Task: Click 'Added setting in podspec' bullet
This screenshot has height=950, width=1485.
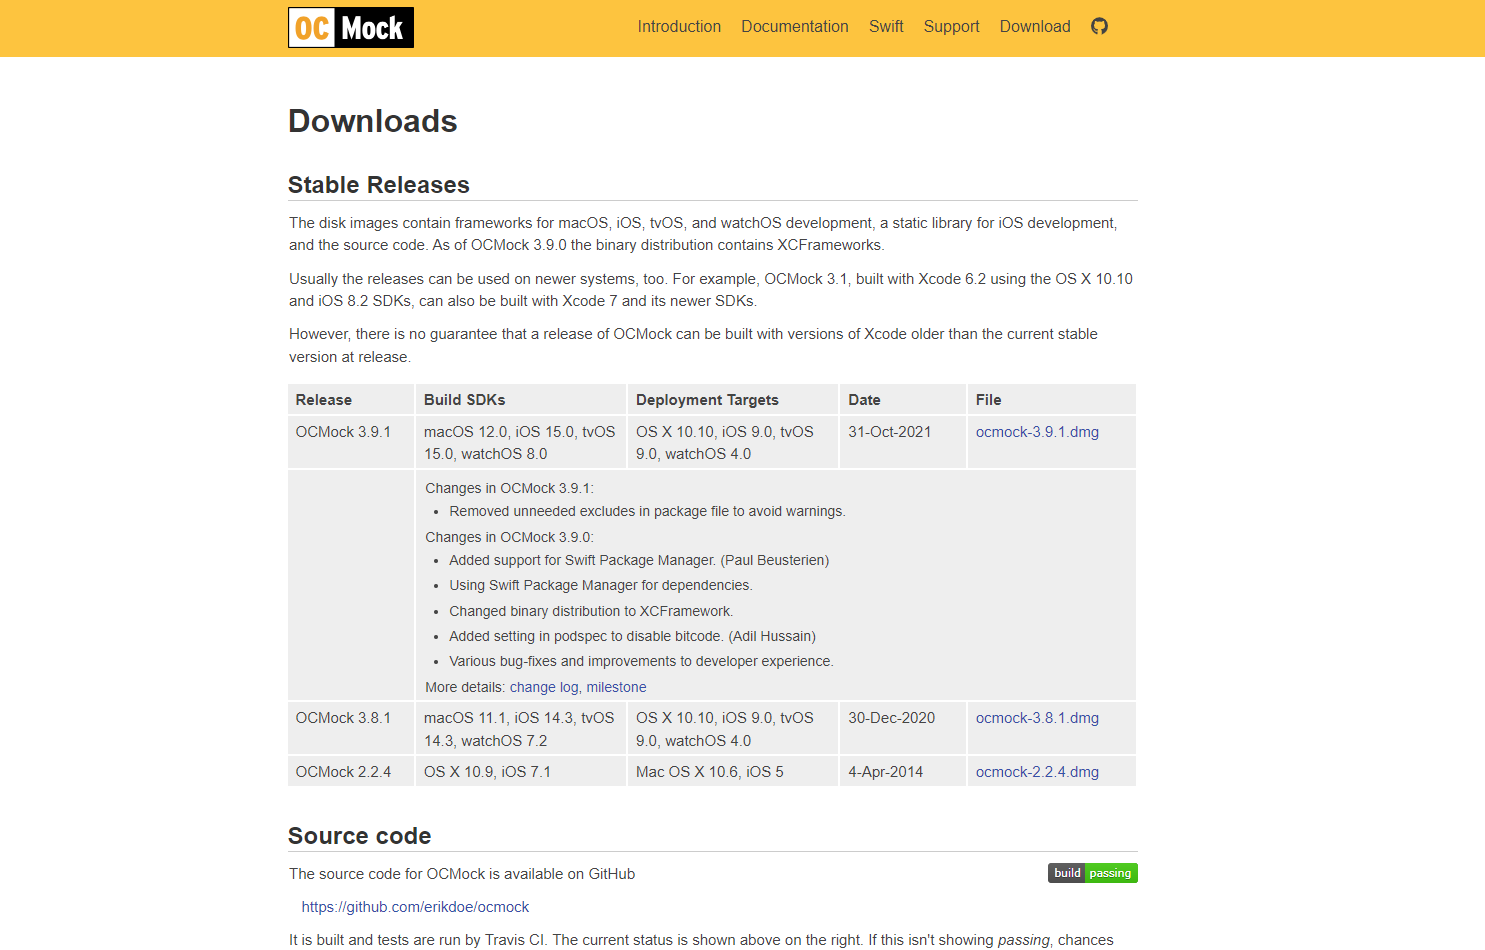Action: pos(632,636)
